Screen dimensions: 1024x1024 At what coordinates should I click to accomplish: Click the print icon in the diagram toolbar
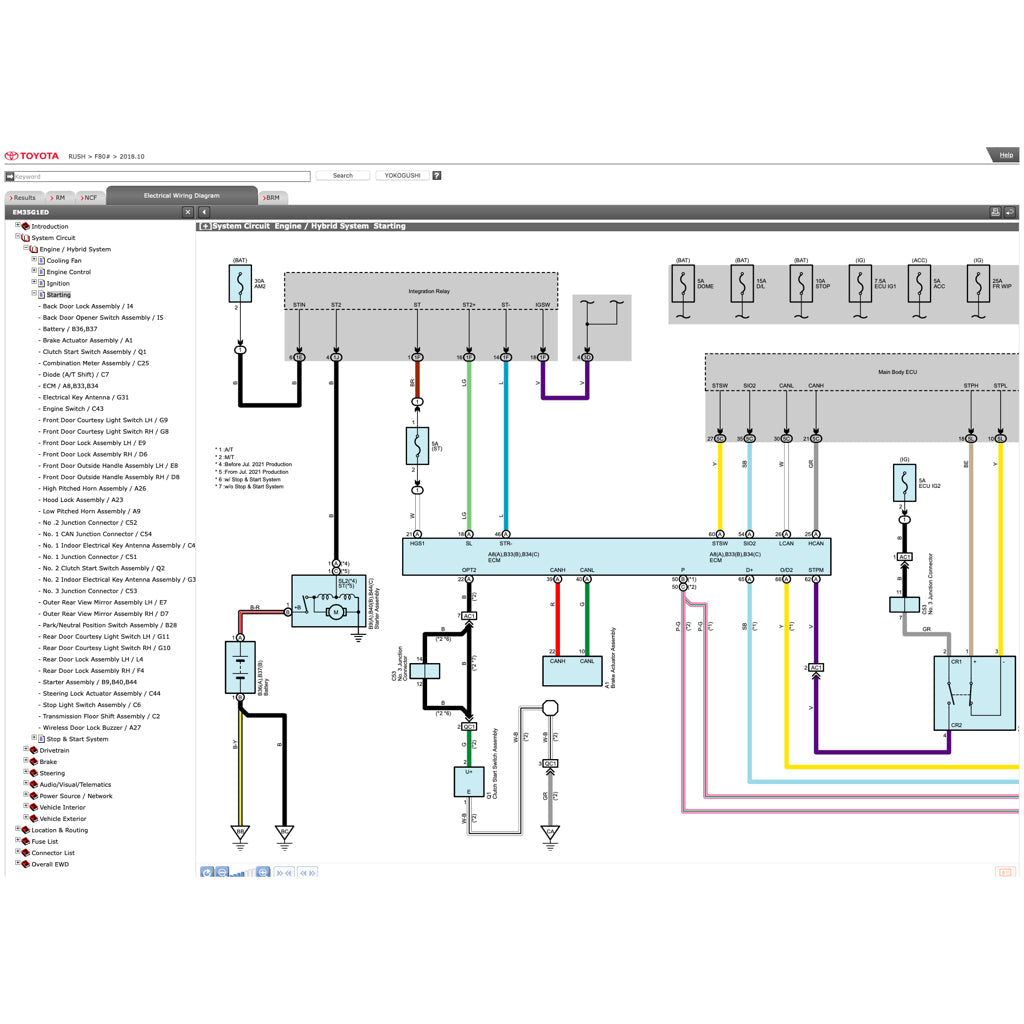pyautogui.click(x=995, y=212)
